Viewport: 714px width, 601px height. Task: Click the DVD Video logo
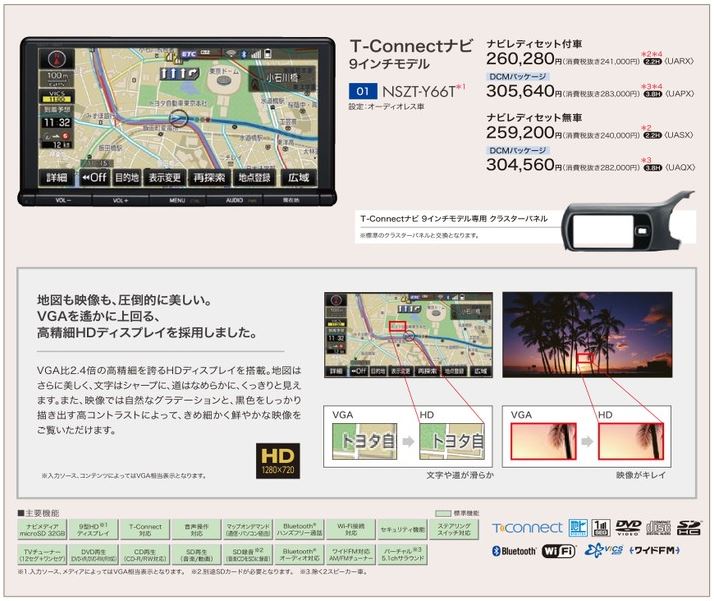point(628,527)
